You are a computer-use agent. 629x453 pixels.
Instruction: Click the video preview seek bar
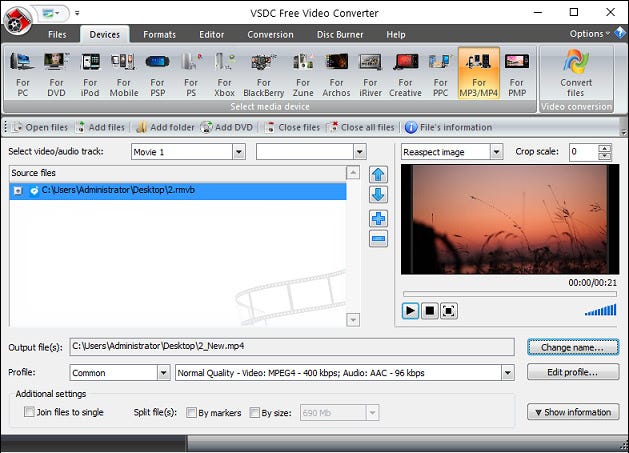[509, 294]
